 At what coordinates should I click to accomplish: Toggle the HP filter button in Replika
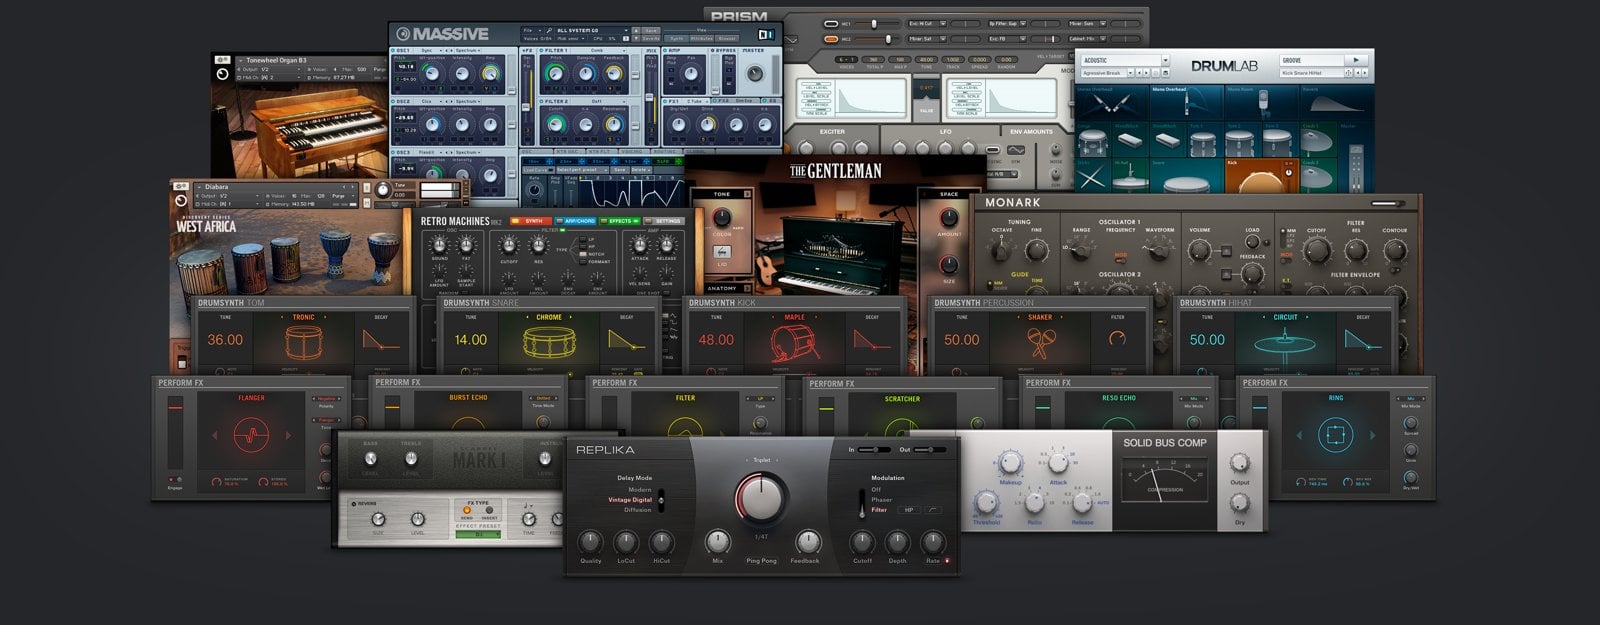(x=909, y=510)
